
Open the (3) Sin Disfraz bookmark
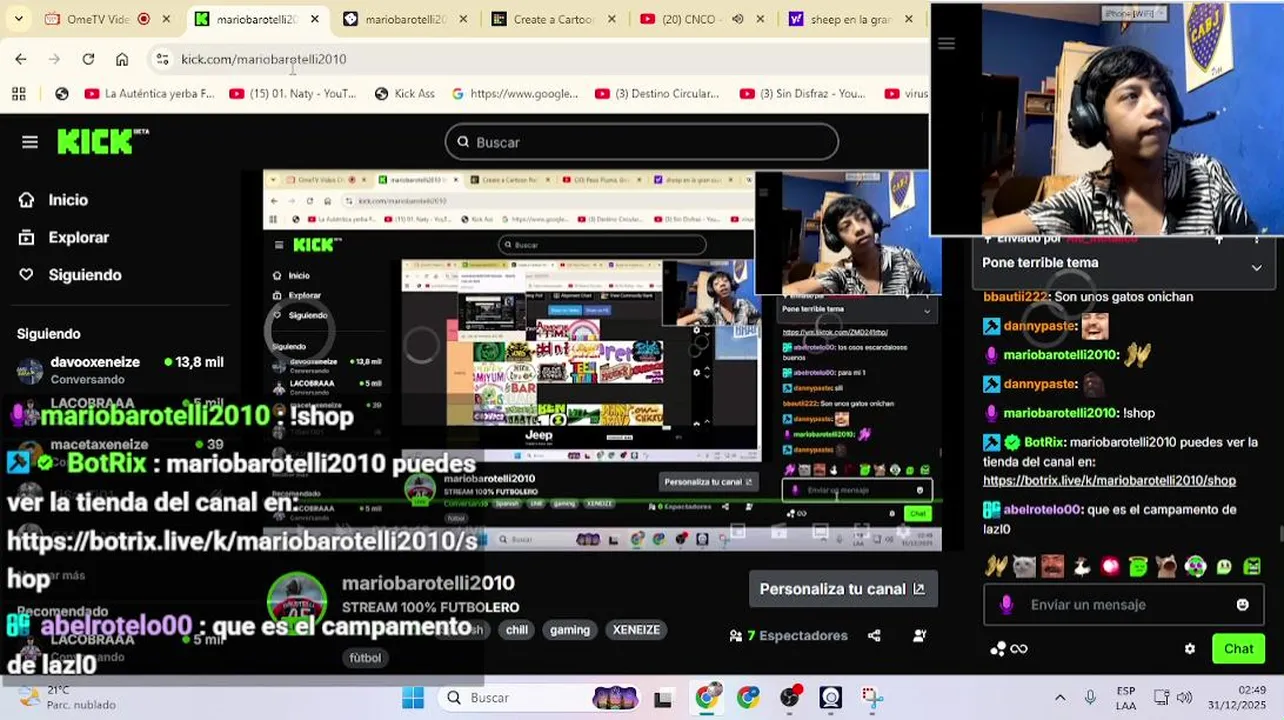tap(803, 93)
